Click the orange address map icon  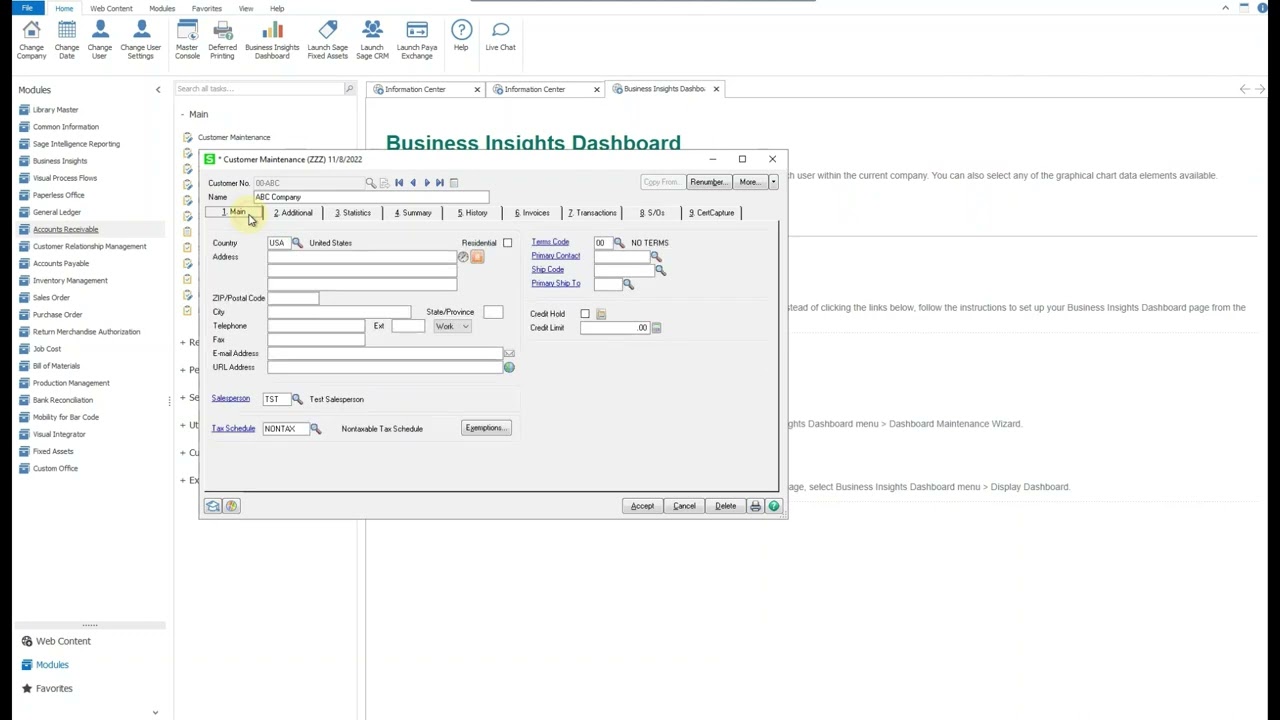(x=478, y=257)
